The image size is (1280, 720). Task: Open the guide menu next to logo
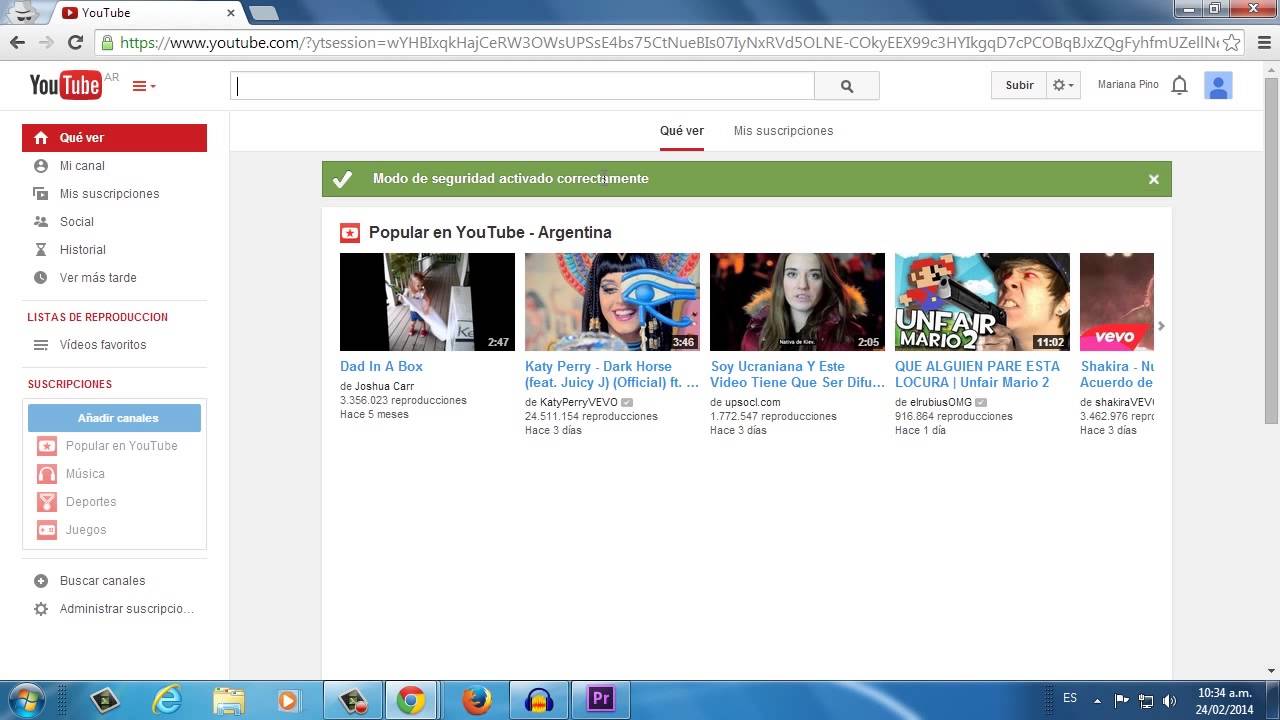click(144, 86)
